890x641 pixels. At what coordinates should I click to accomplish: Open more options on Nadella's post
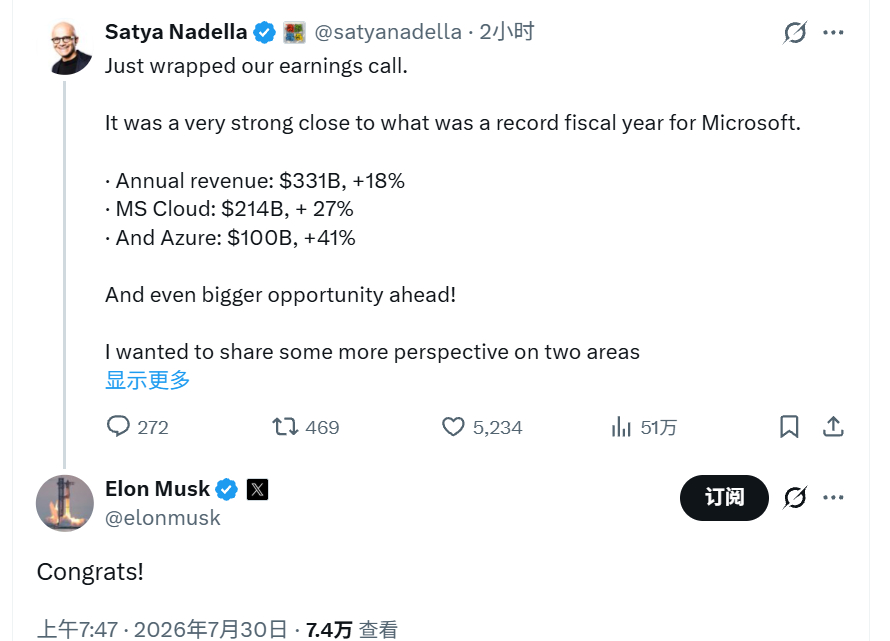pos(833,32)
